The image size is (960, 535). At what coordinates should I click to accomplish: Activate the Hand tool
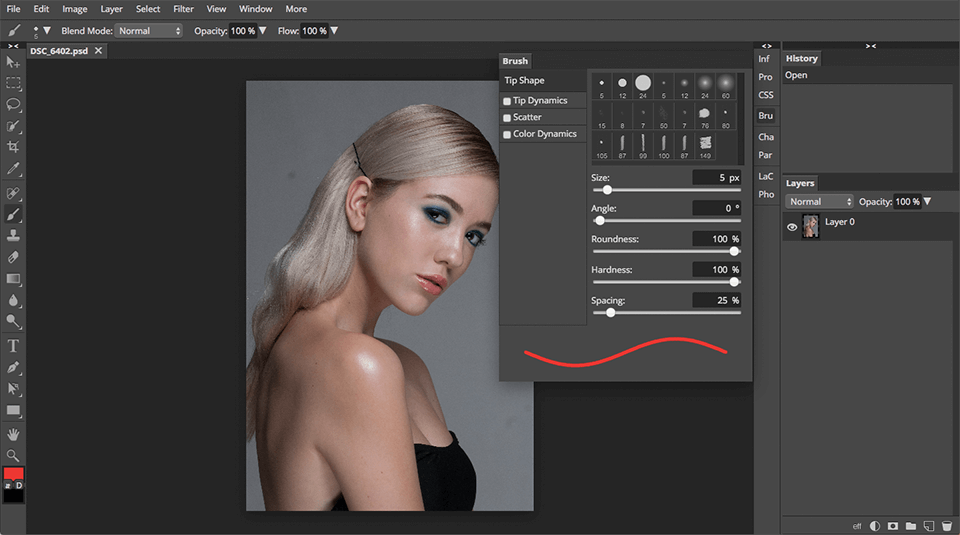[13, 434]
